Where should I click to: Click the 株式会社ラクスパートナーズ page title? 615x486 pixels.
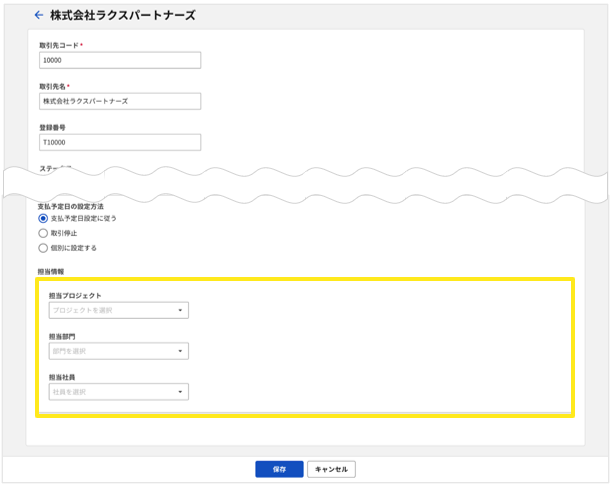pyautogui.click(x=123, y=15)
